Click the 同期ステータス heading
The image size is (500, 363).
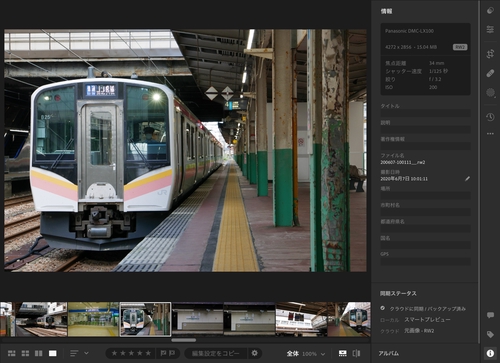click(398, 293)
